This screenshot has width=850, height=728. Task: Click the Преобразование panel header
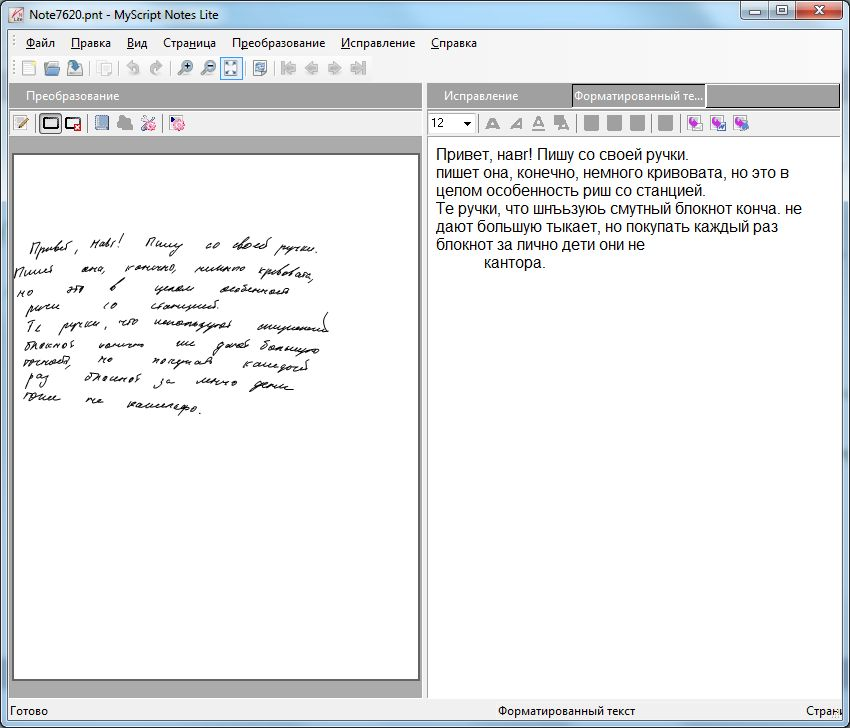coord(215,96)
